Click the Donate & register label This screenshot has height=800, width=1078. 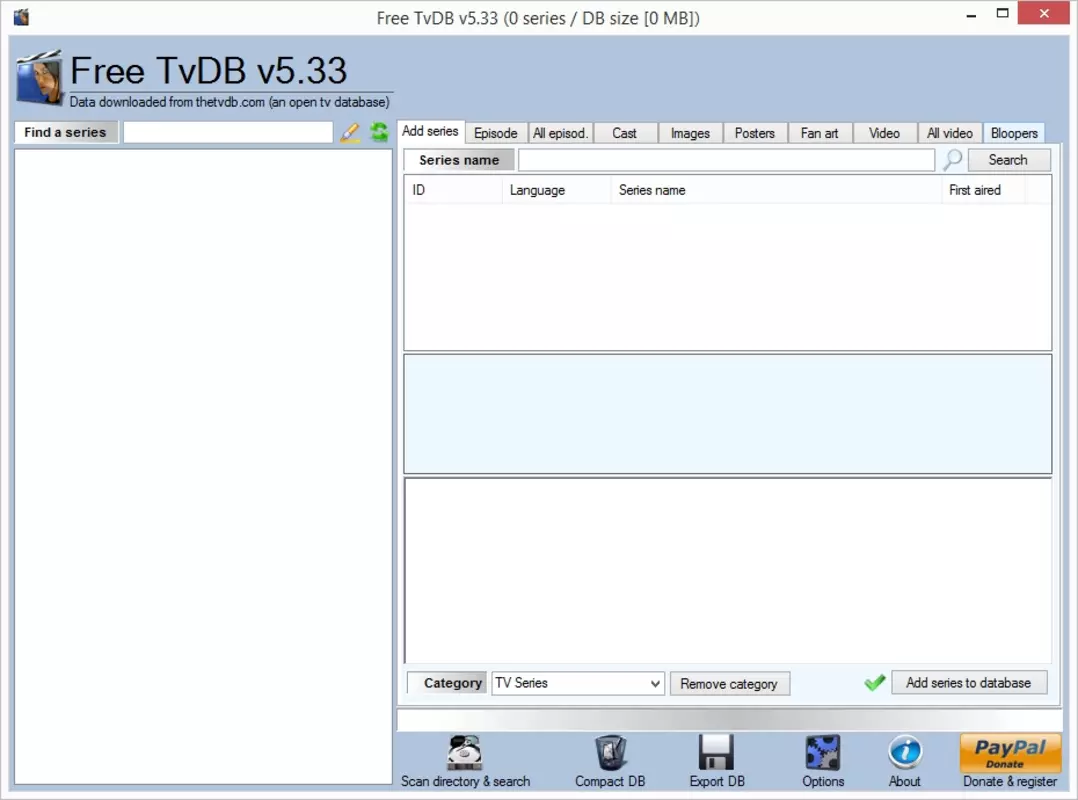click(x=1010, y=781)
